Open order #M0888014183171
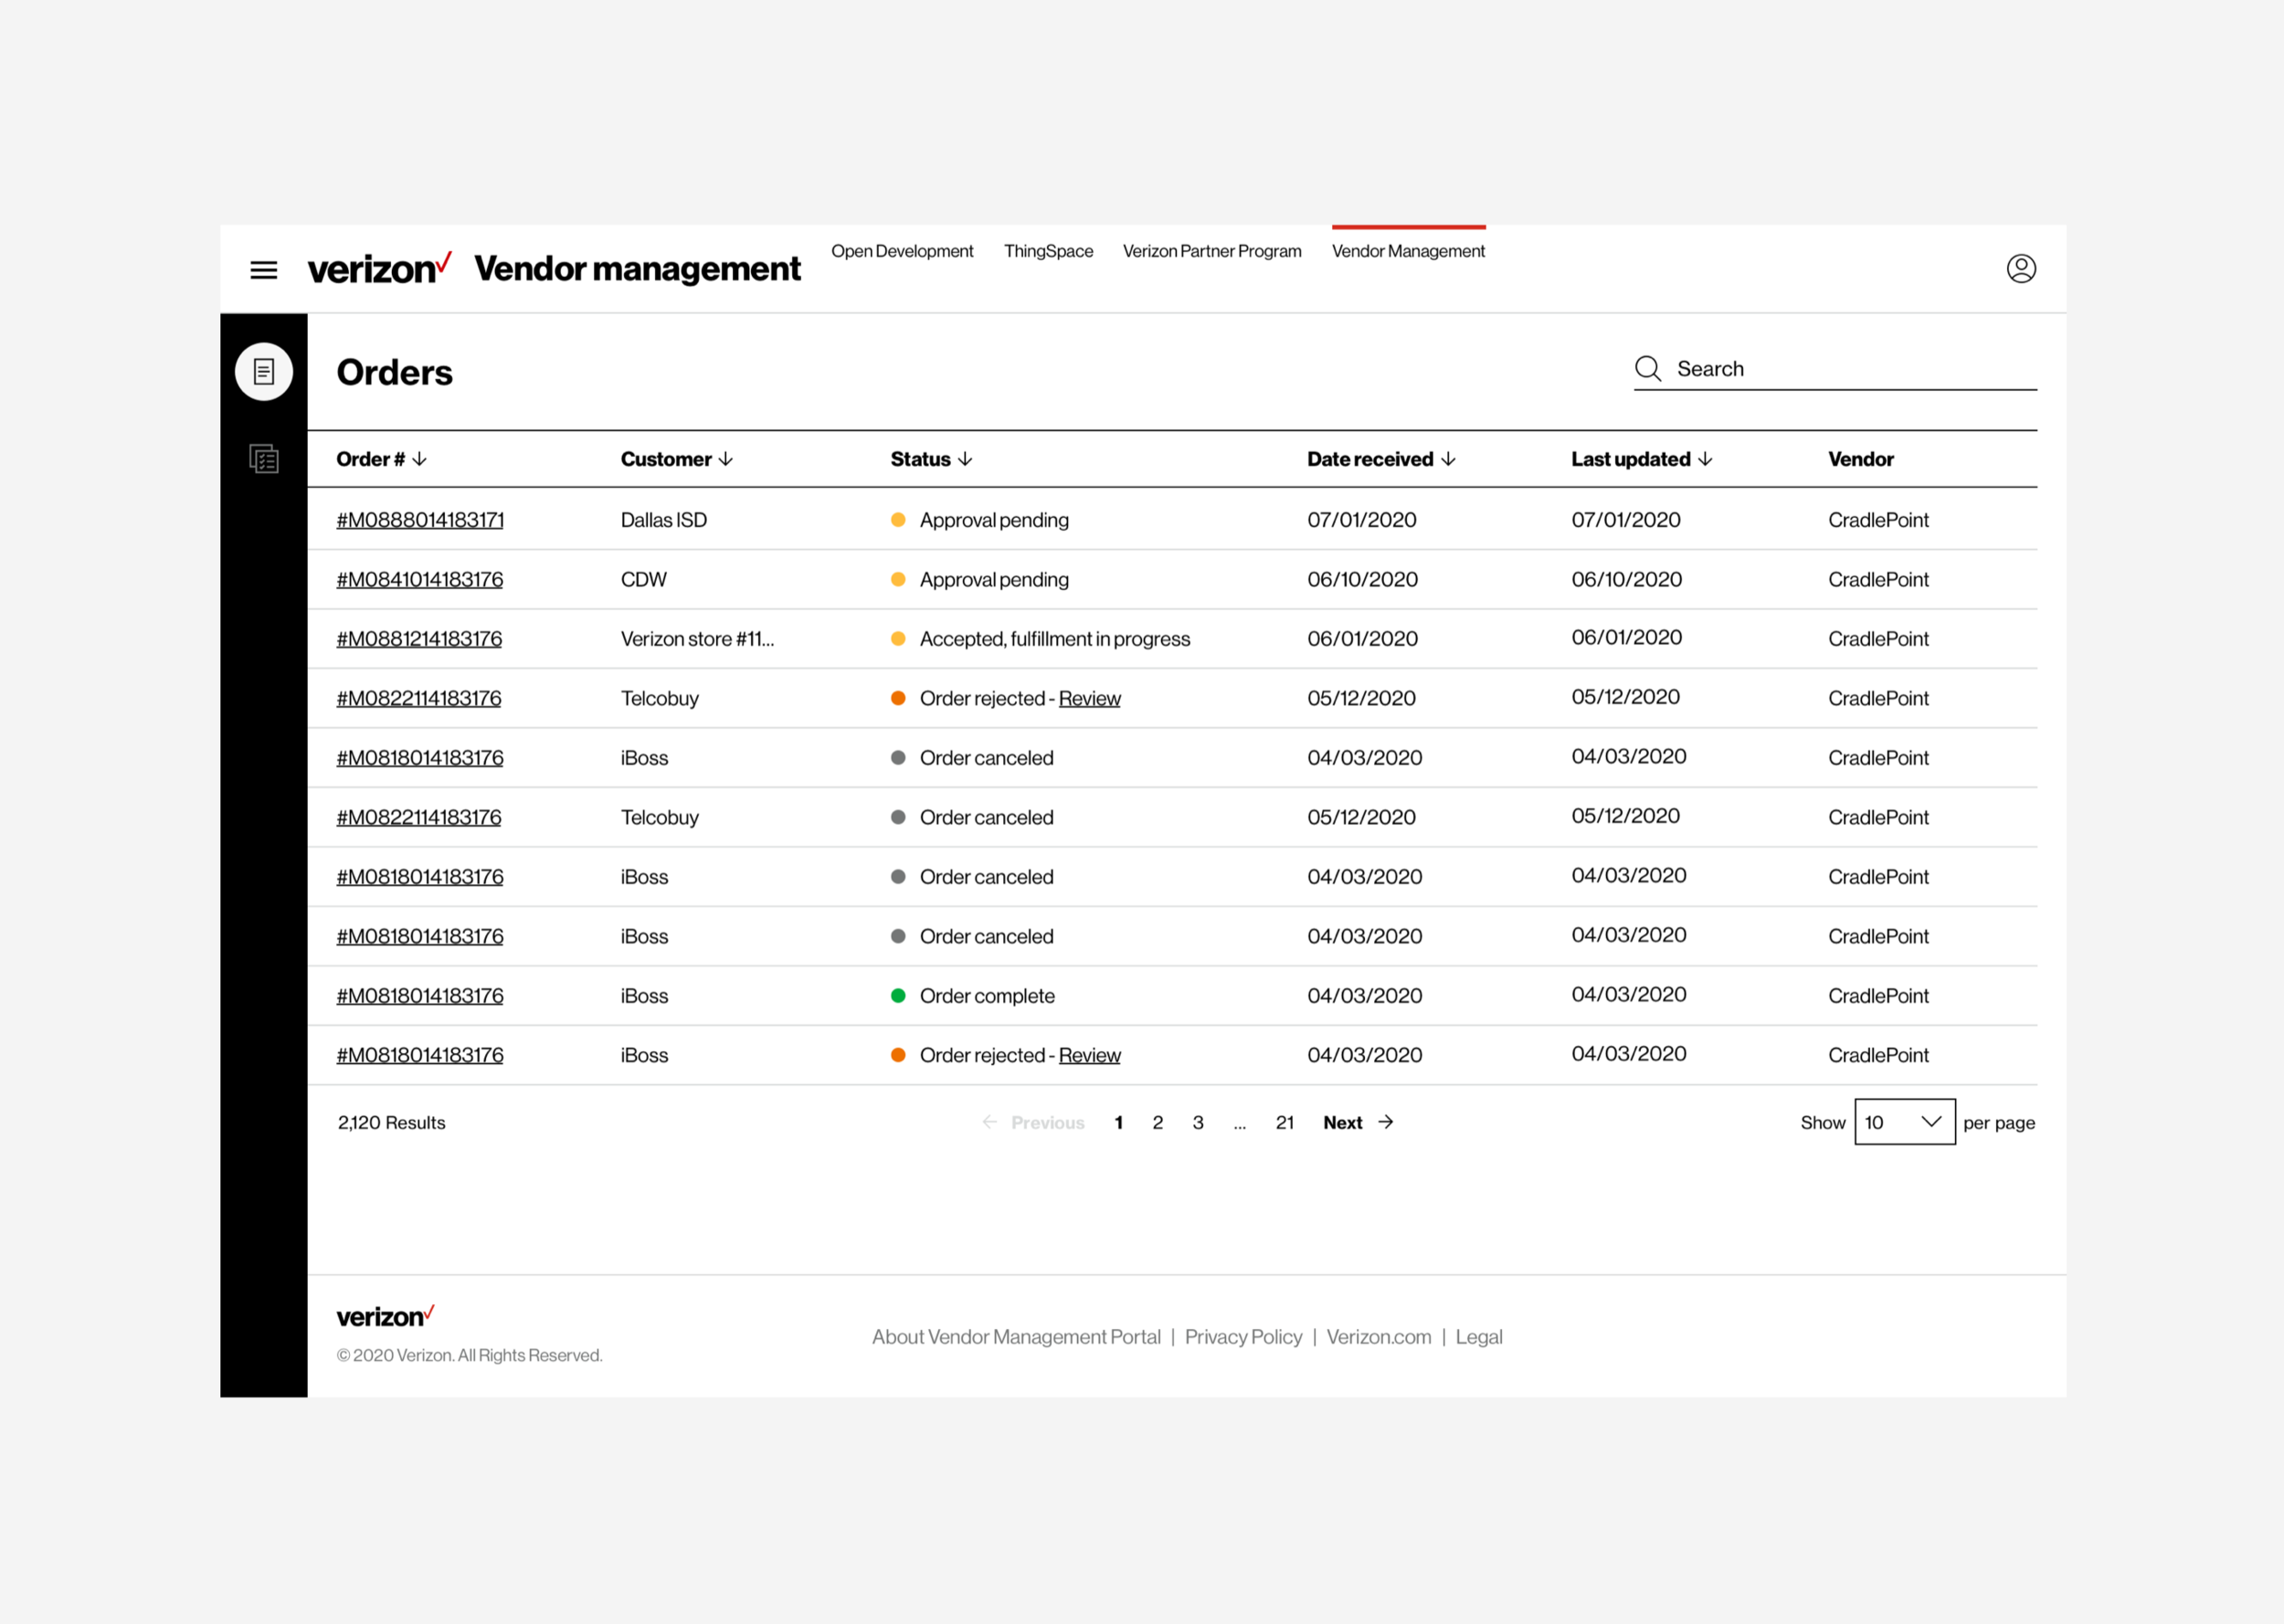2284x1624 pixels. click(420, 520)
